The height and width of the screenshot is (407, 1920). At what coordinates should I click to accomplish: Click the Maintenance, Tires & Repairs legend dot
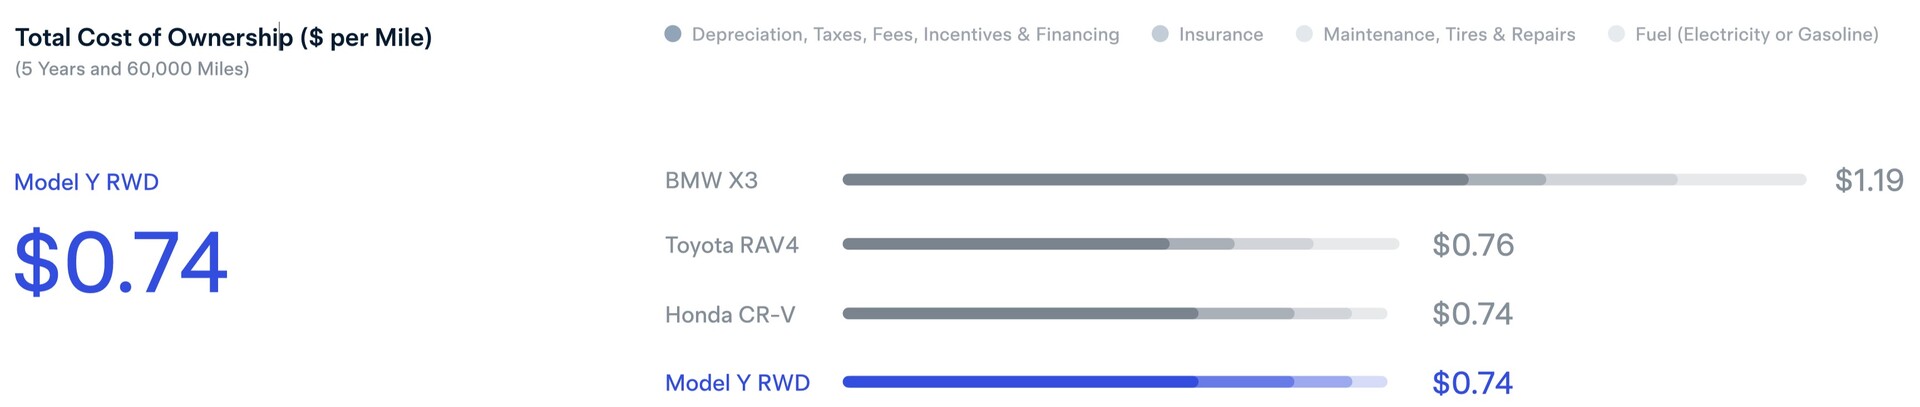click(1304, 34)
